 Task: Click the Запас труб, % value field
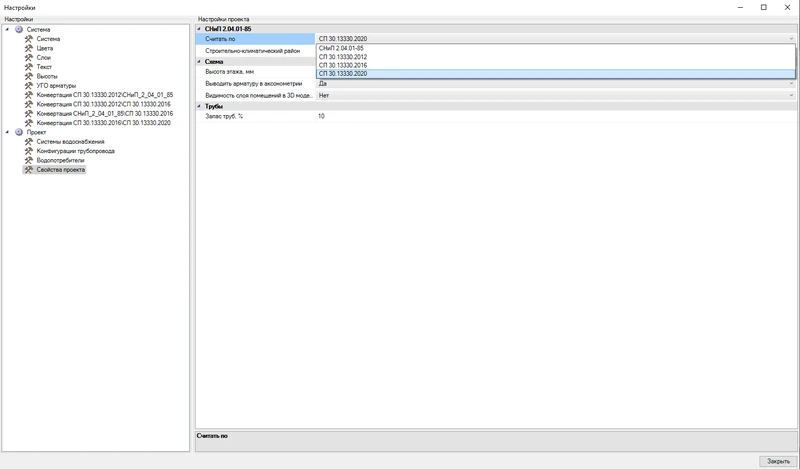(550, 116)
